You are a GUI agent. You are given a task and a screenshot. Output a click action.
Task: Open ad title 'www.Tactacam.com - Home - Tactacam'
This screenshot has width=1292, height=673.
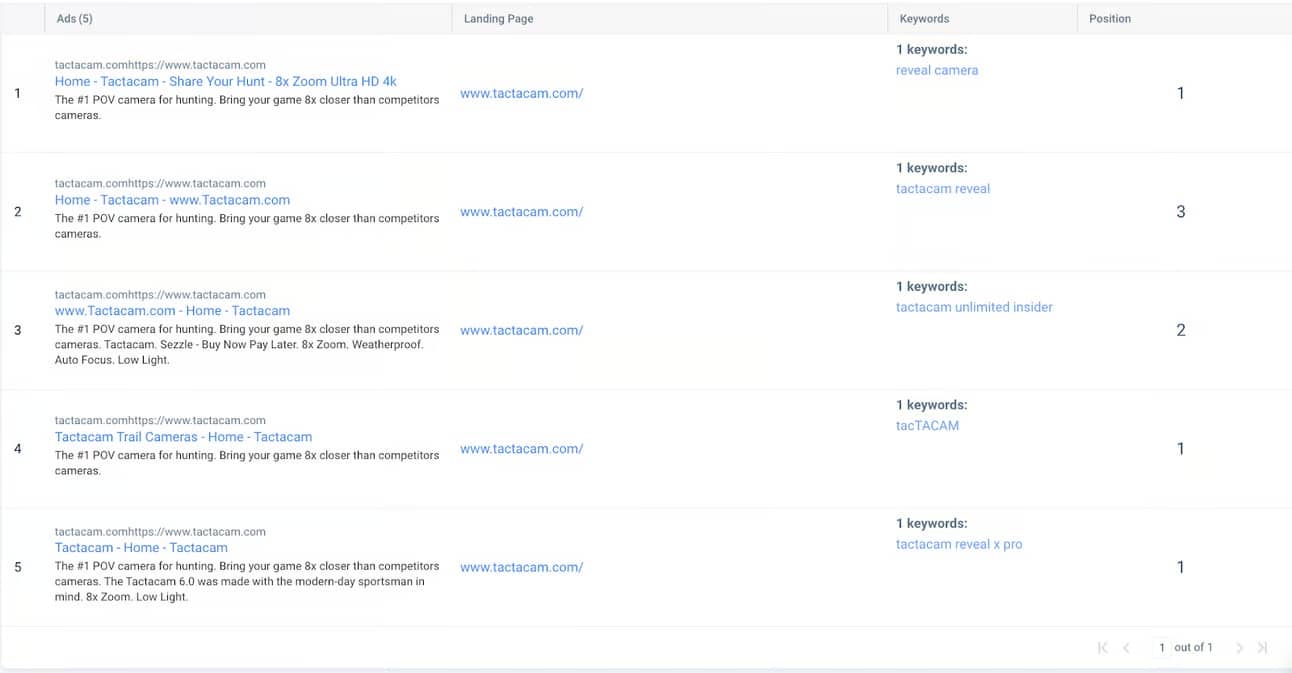pos(172,311)
